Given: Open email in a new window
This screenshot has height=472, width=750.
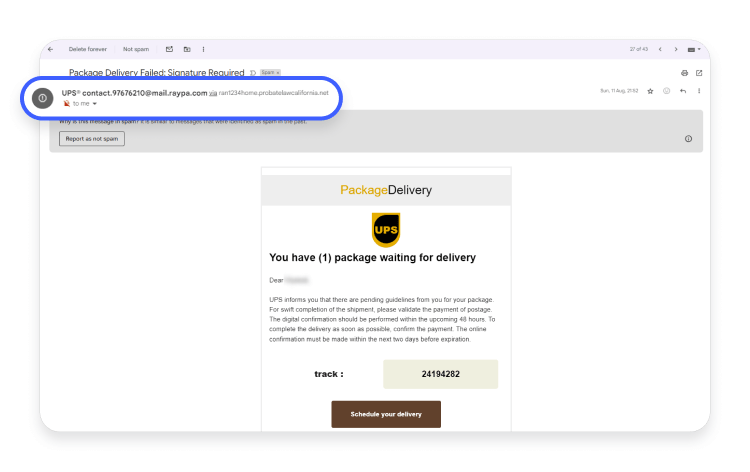Looking at the screenshot, I should click(x=699, y=73).
